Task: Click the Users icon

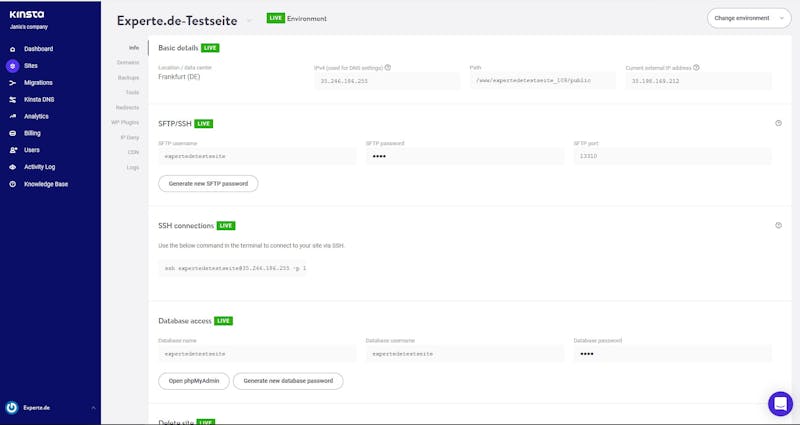Action: point(13,150)
